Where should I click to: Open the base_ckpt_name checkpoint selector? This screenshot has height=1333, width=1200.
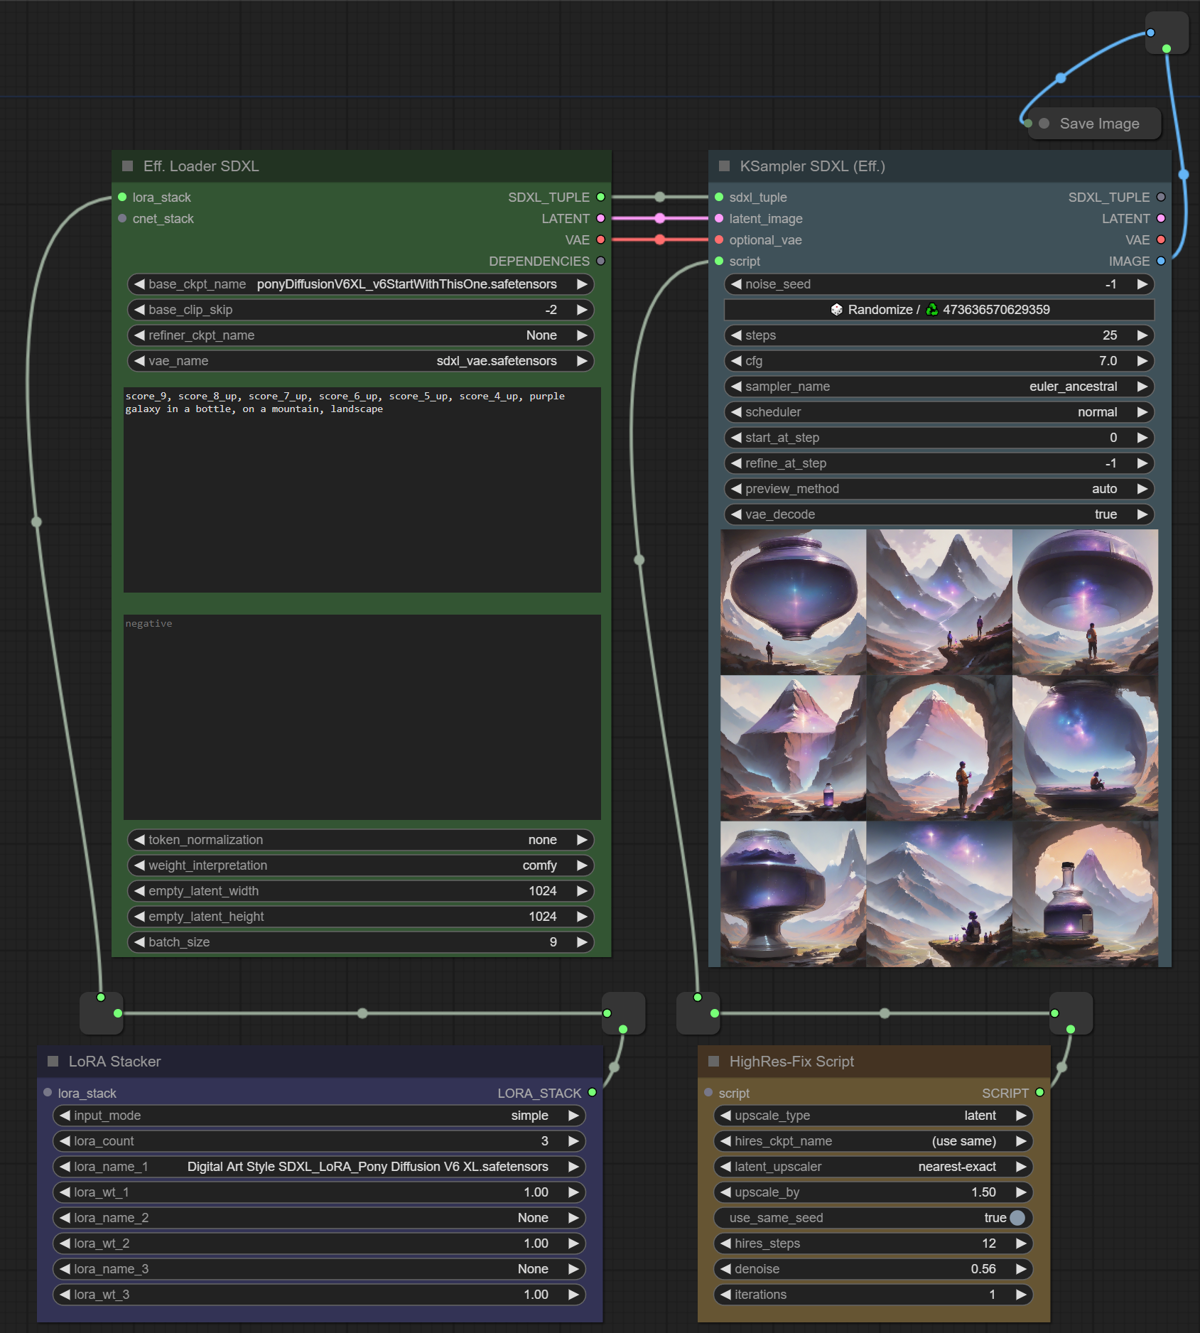coord(360,284)
